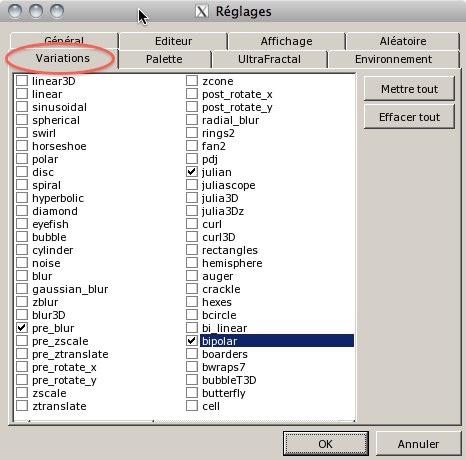Turn on the gaussian_blur checkbox
The image size is (466, 460).
pyautogui.click(x=22, y=289)
